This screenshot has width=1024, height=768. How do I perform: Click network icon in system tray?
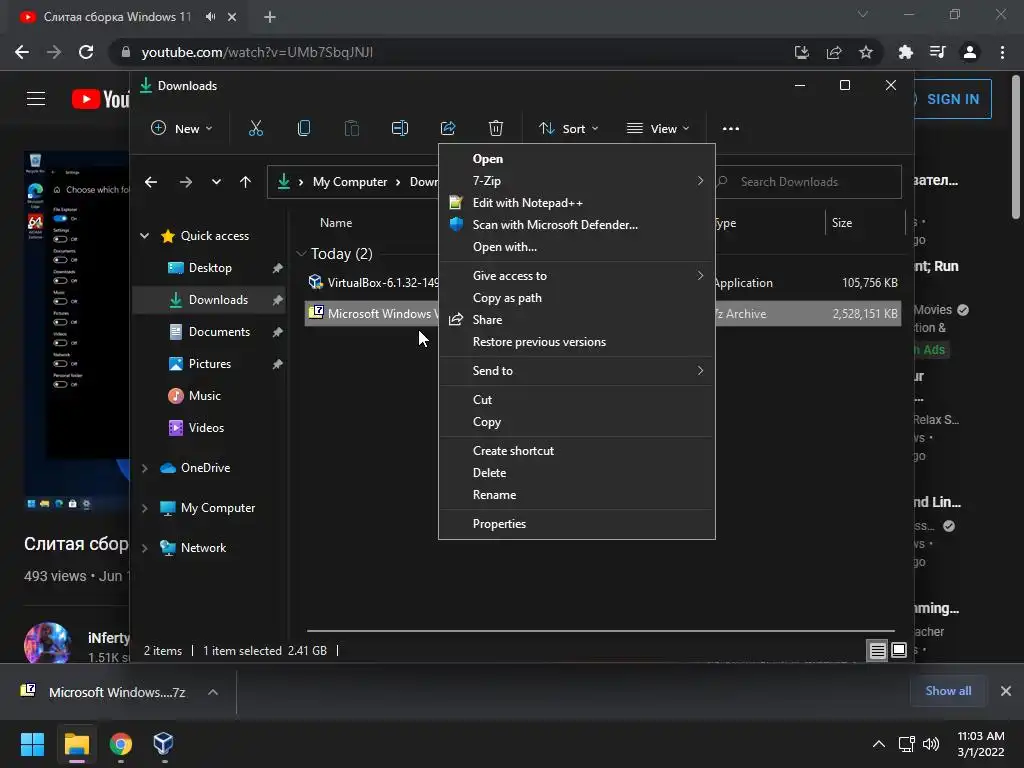pos(906,744)
